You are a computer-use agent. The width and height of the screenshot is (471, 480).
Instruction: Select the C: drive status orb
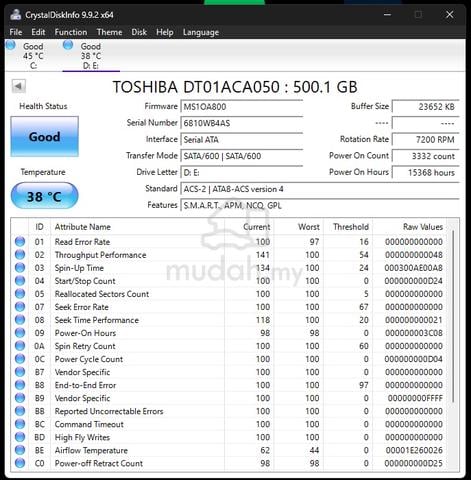[x=11, y=45]
